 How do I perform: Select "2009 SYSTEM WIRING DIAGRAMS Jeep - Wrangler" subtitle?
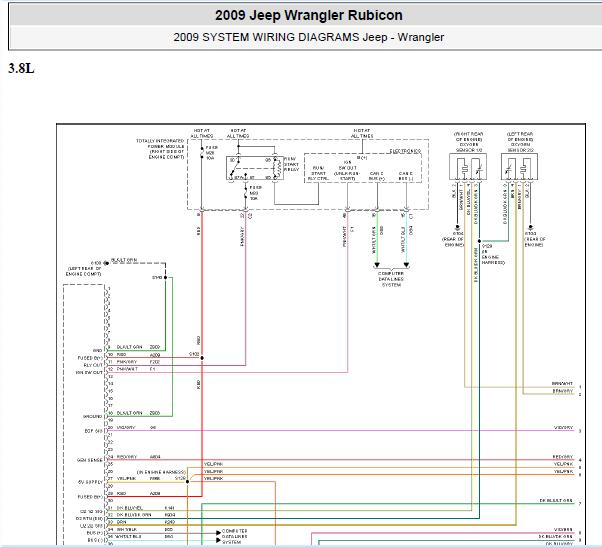(x=309, y=37)
